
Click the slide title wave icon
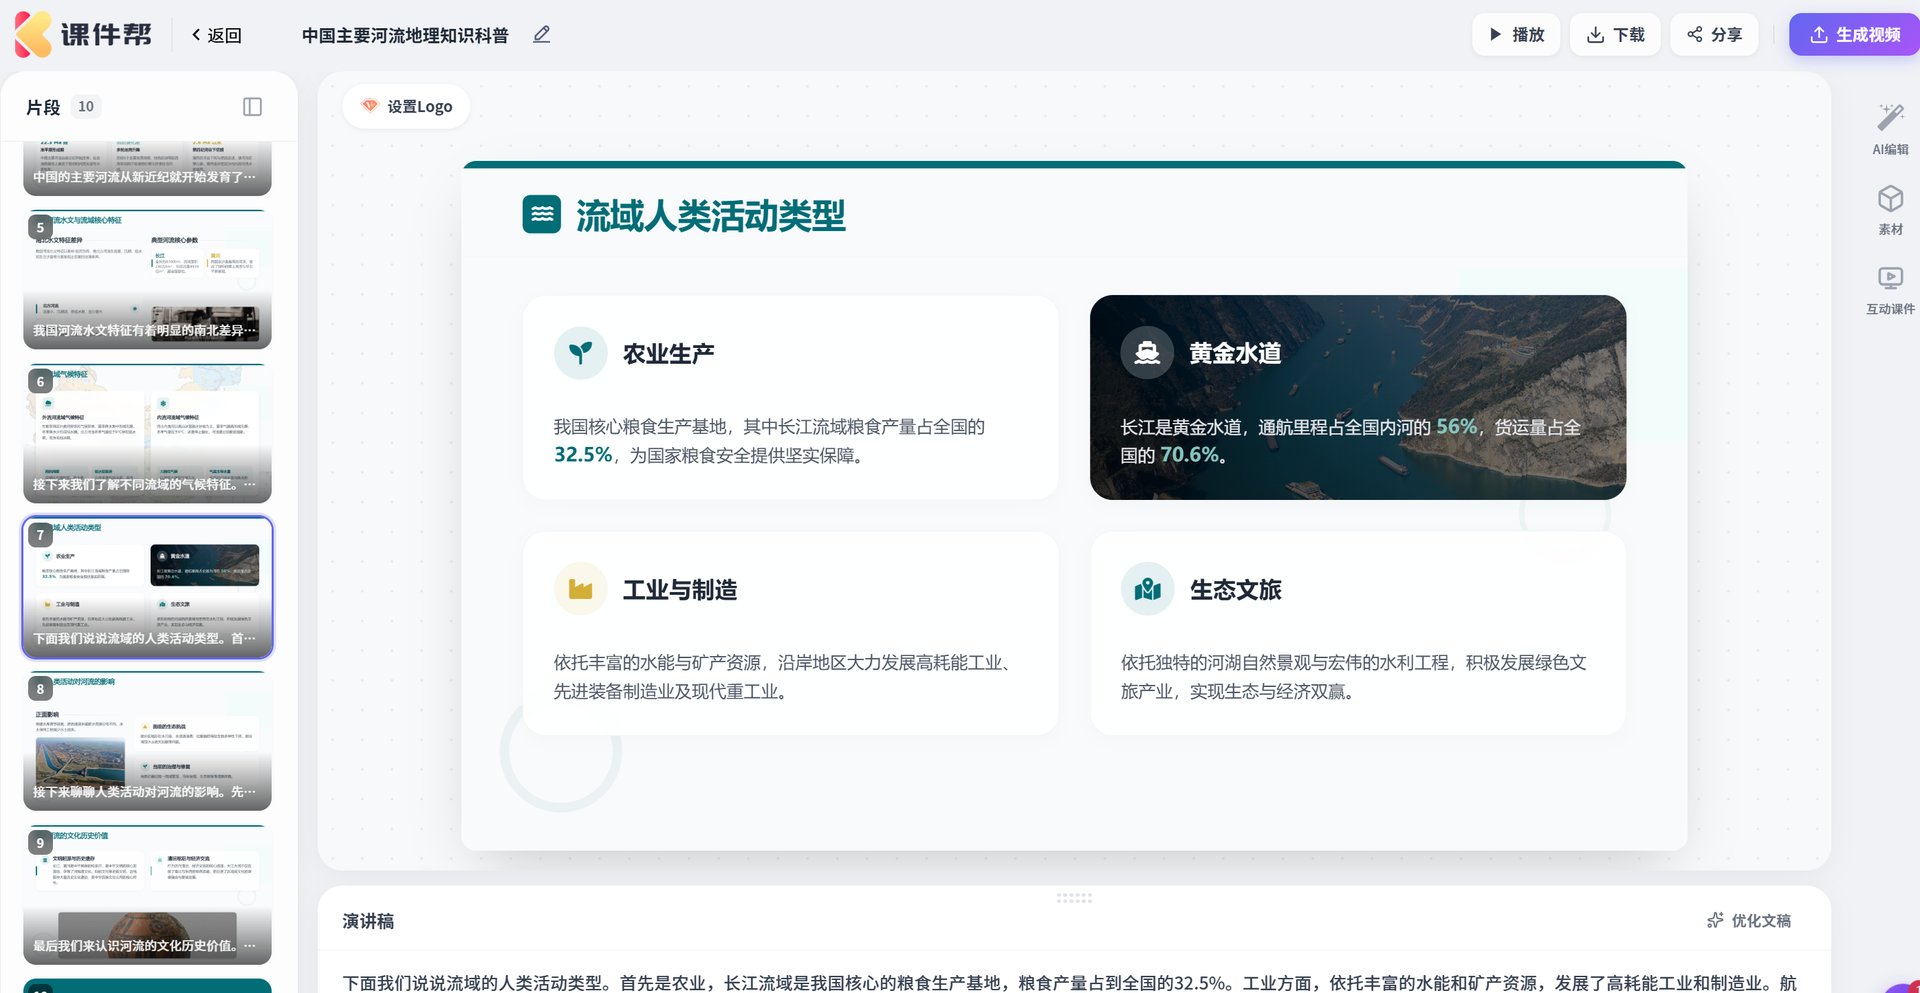tap(541, 214)
